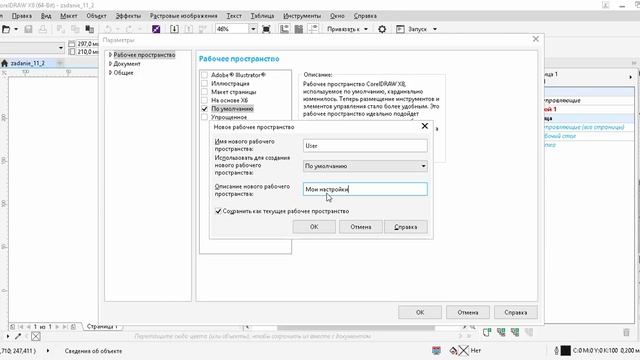
Task: Click the color proofing icon in status bar
Action: coord(436,350)
